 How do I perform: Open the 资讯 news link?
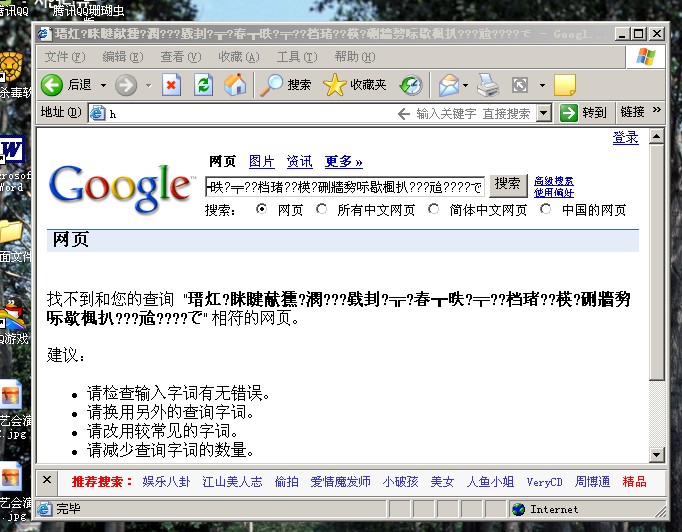click(x=299, y=161)
